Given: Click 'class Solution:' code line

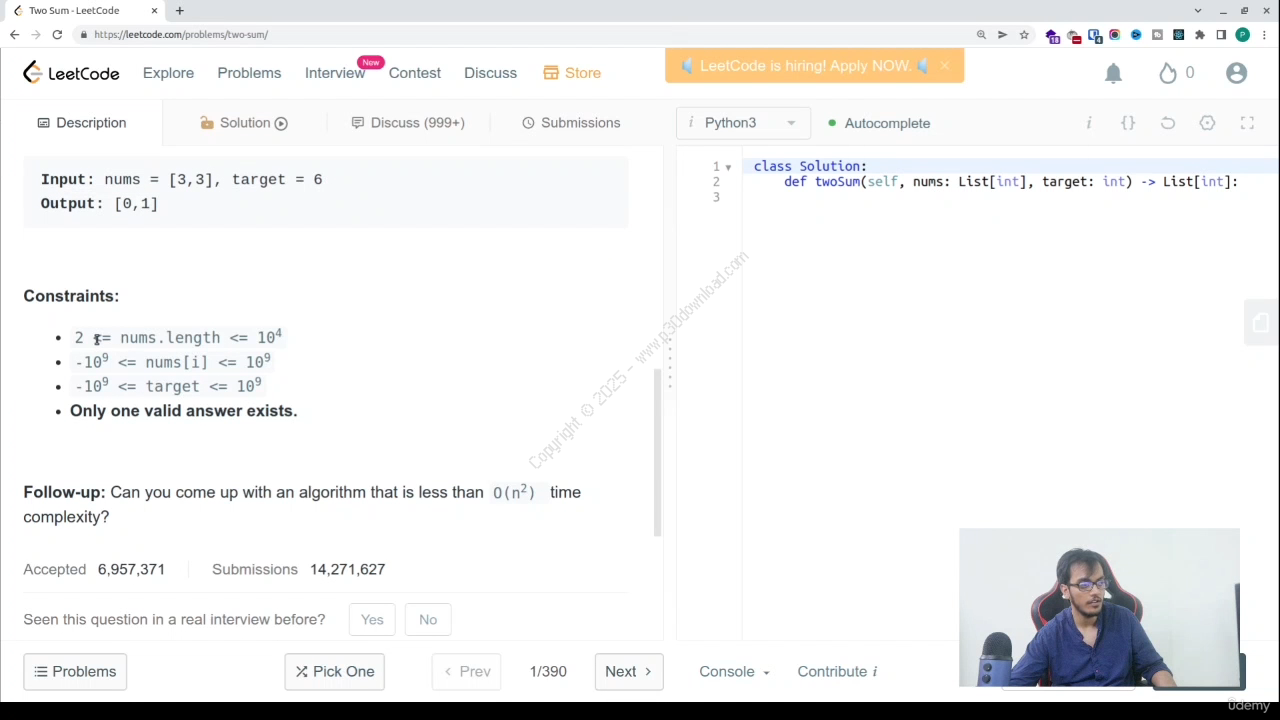Looking at the screenshot, I should click(x=810, y=167).
